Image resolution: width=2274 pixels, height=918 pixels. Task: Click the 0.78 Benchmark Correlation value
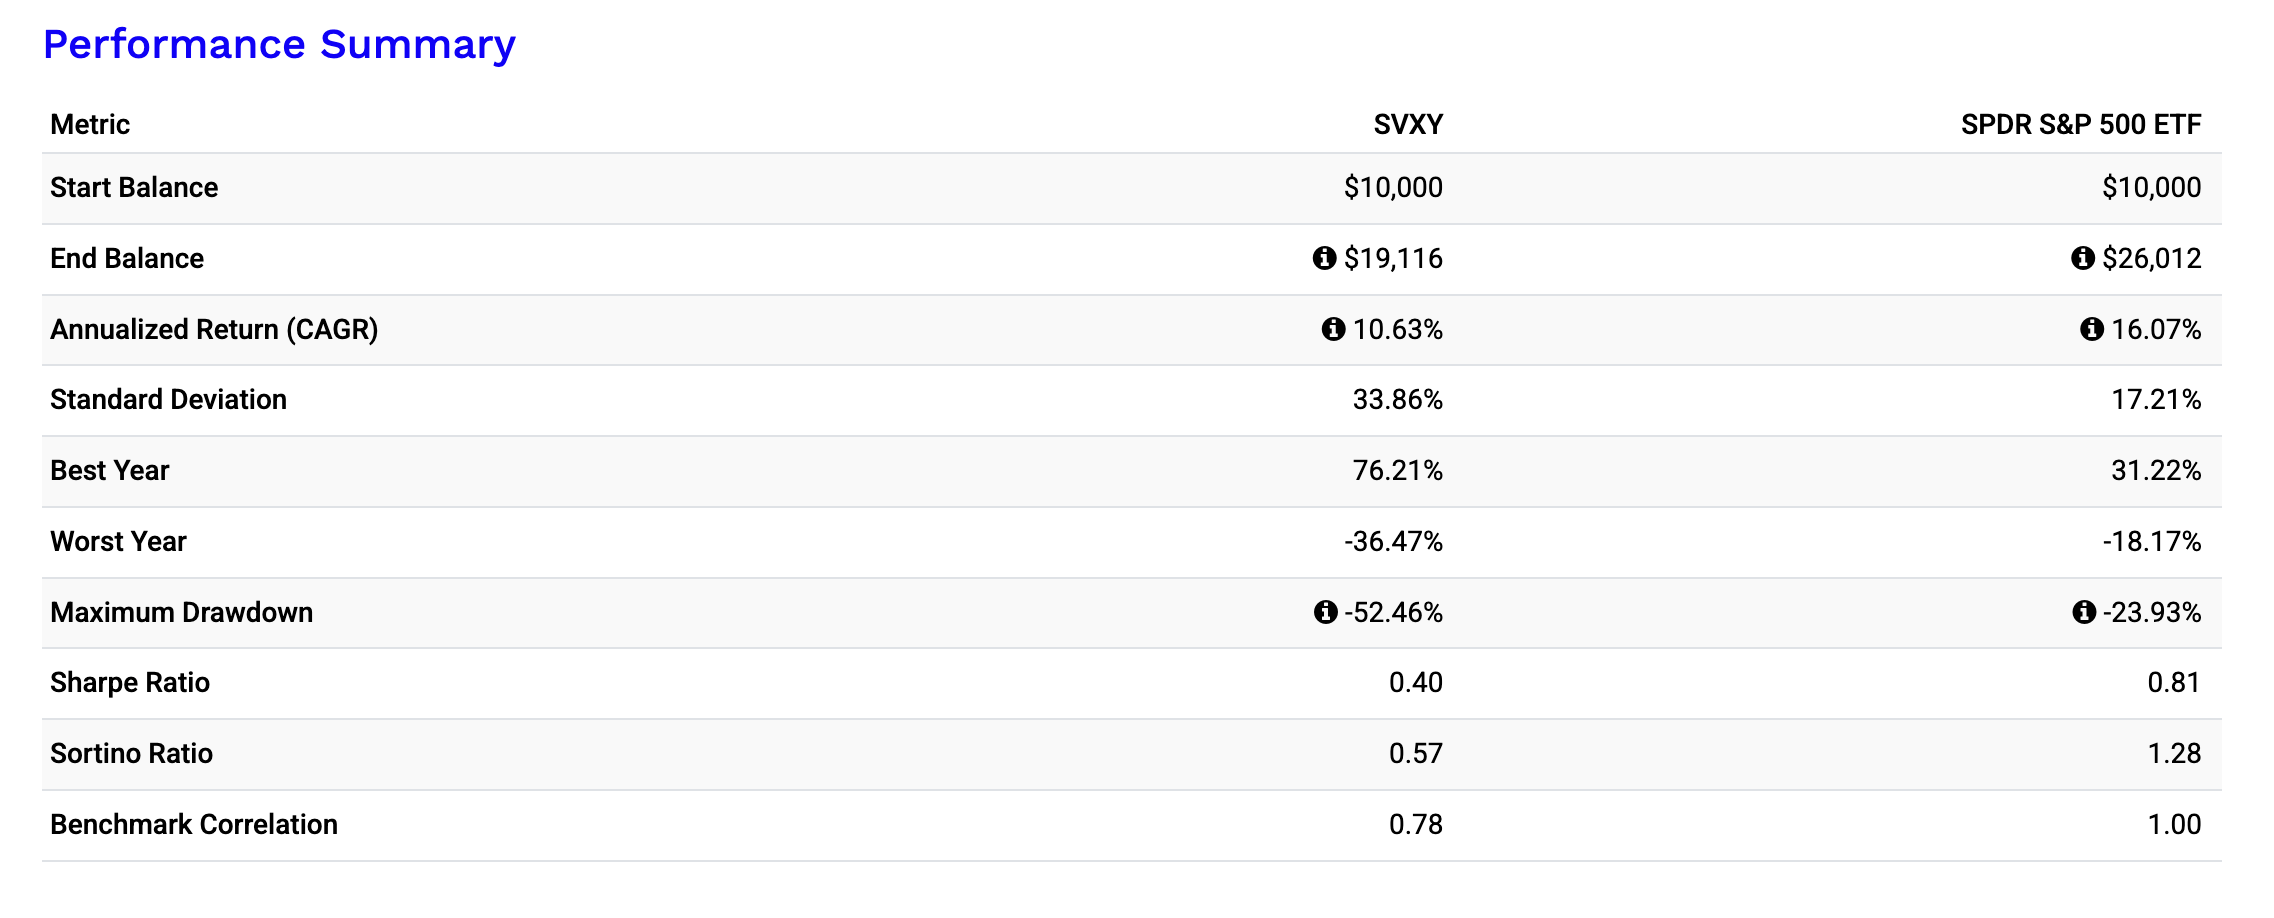1415,824
